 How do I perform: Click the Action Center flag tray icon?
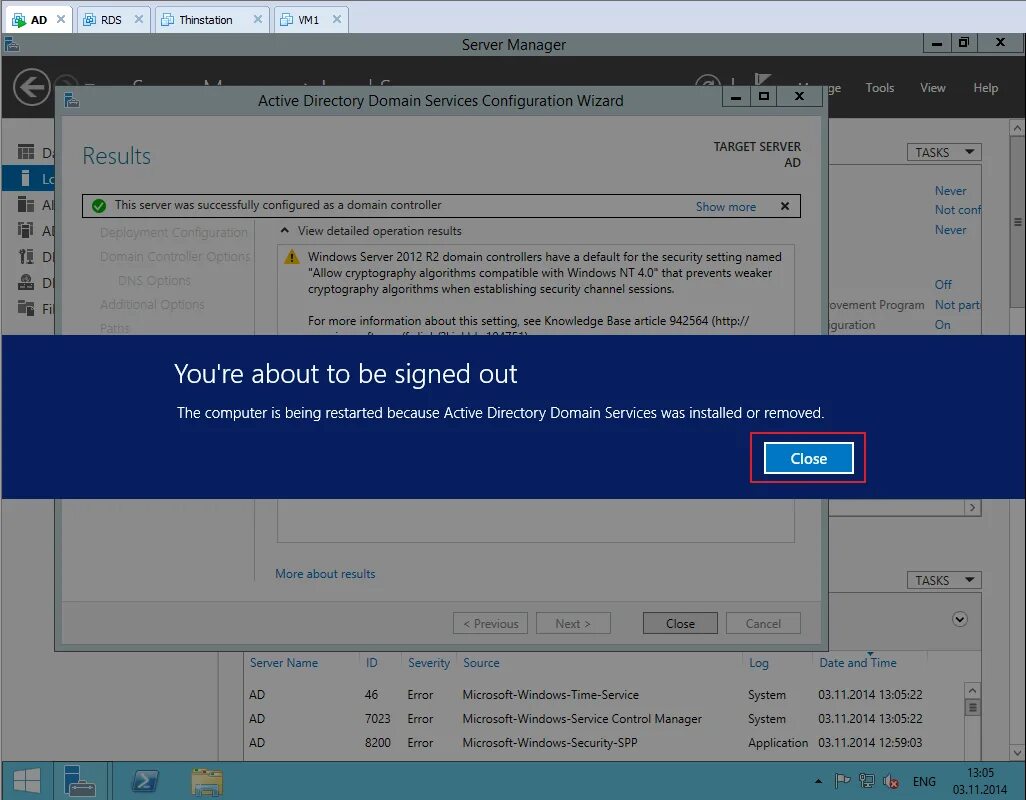click(x=842, y=780)
